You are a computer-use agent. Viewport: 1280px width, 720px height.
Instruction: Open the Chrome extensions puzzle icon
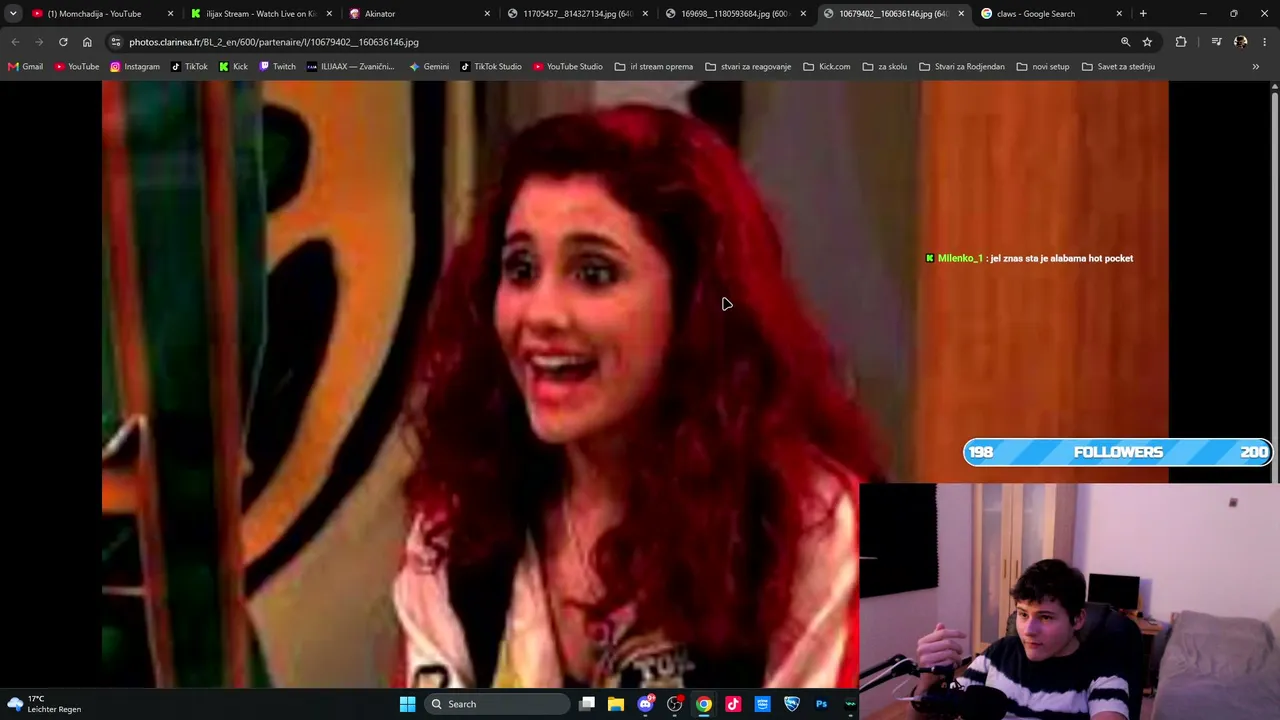[x=1181, y=42]
